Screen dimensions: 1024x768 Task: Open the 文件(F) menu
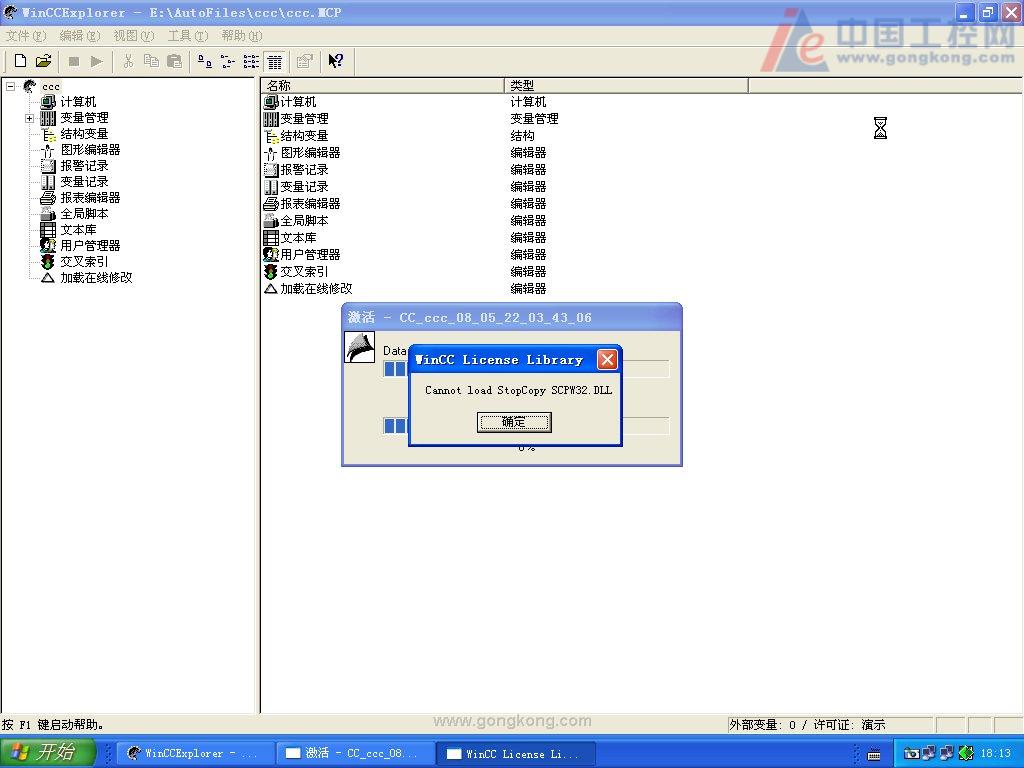point(25,36)
